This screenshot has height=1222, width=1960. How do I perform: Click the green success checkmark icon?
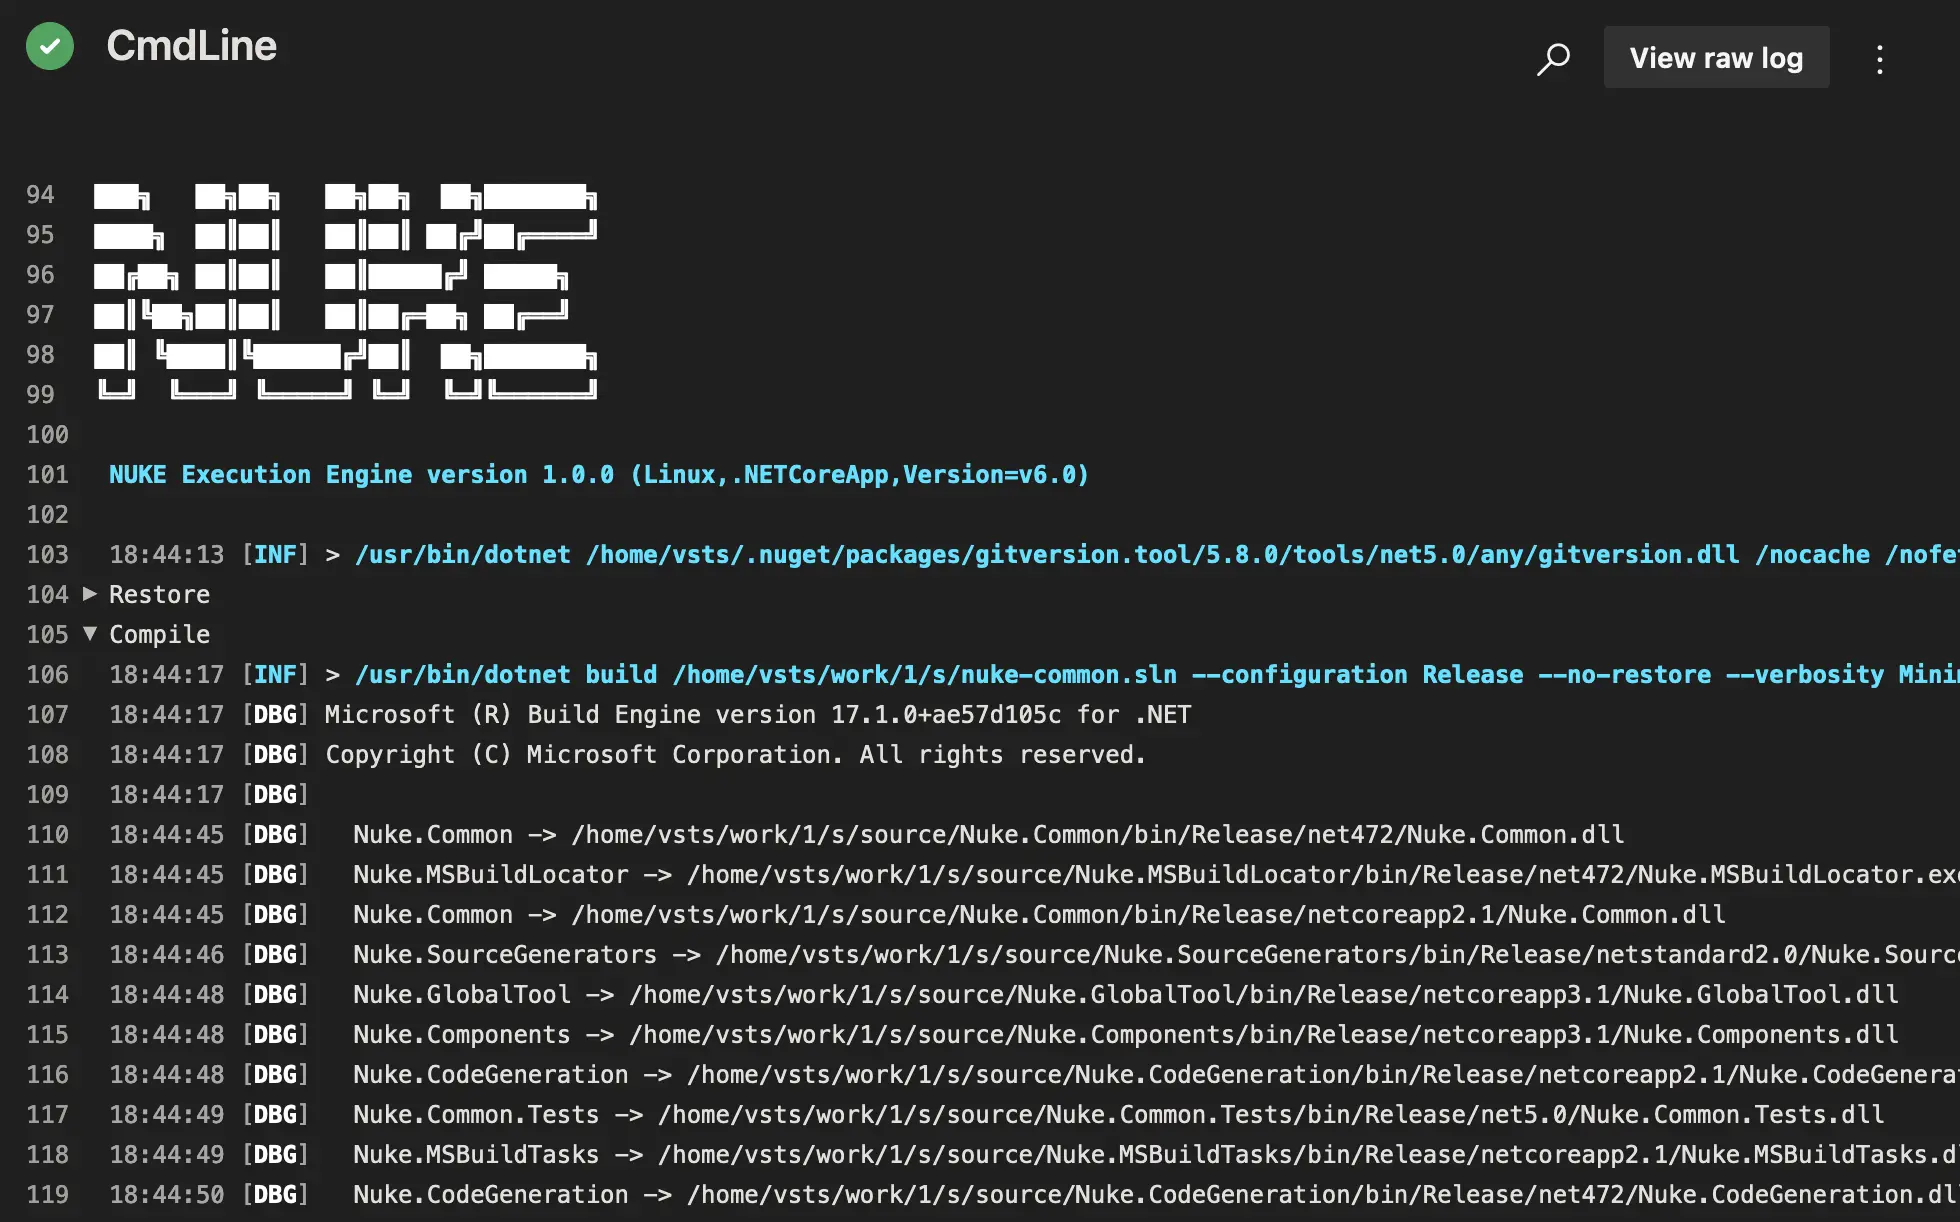50,46
